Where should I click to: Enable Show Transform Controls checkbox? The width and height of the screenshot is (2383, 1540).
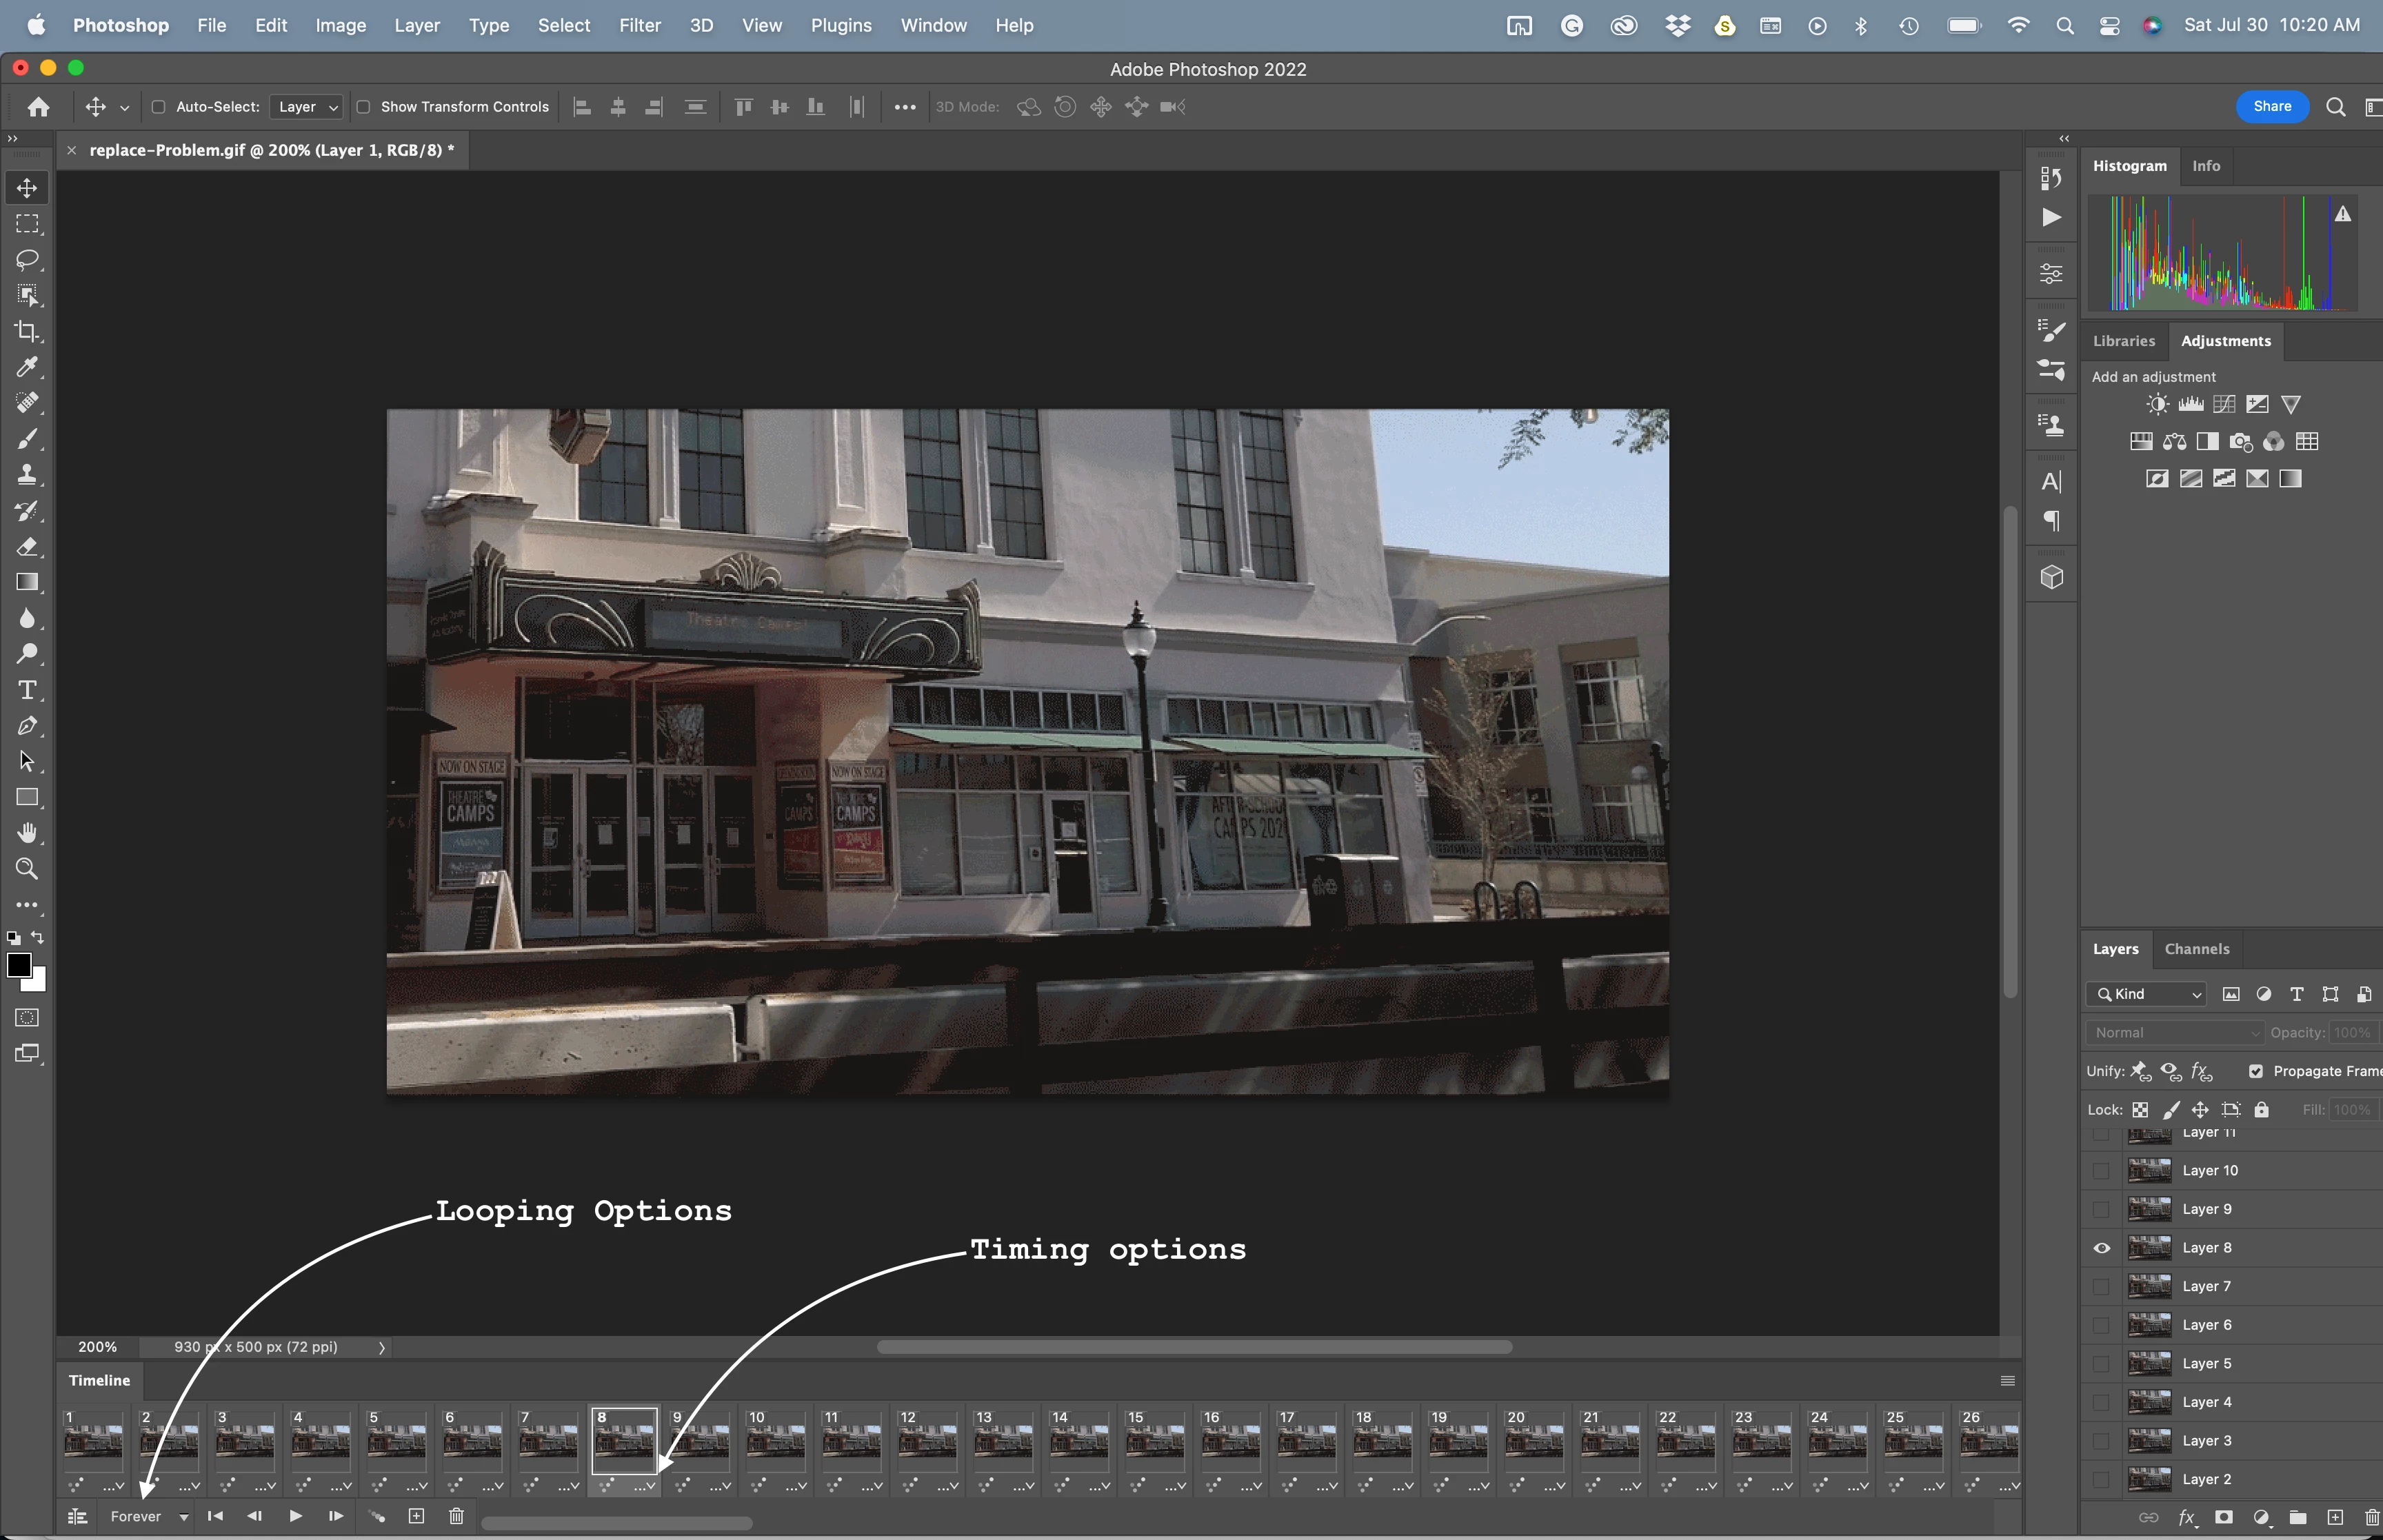coord(364,107)
